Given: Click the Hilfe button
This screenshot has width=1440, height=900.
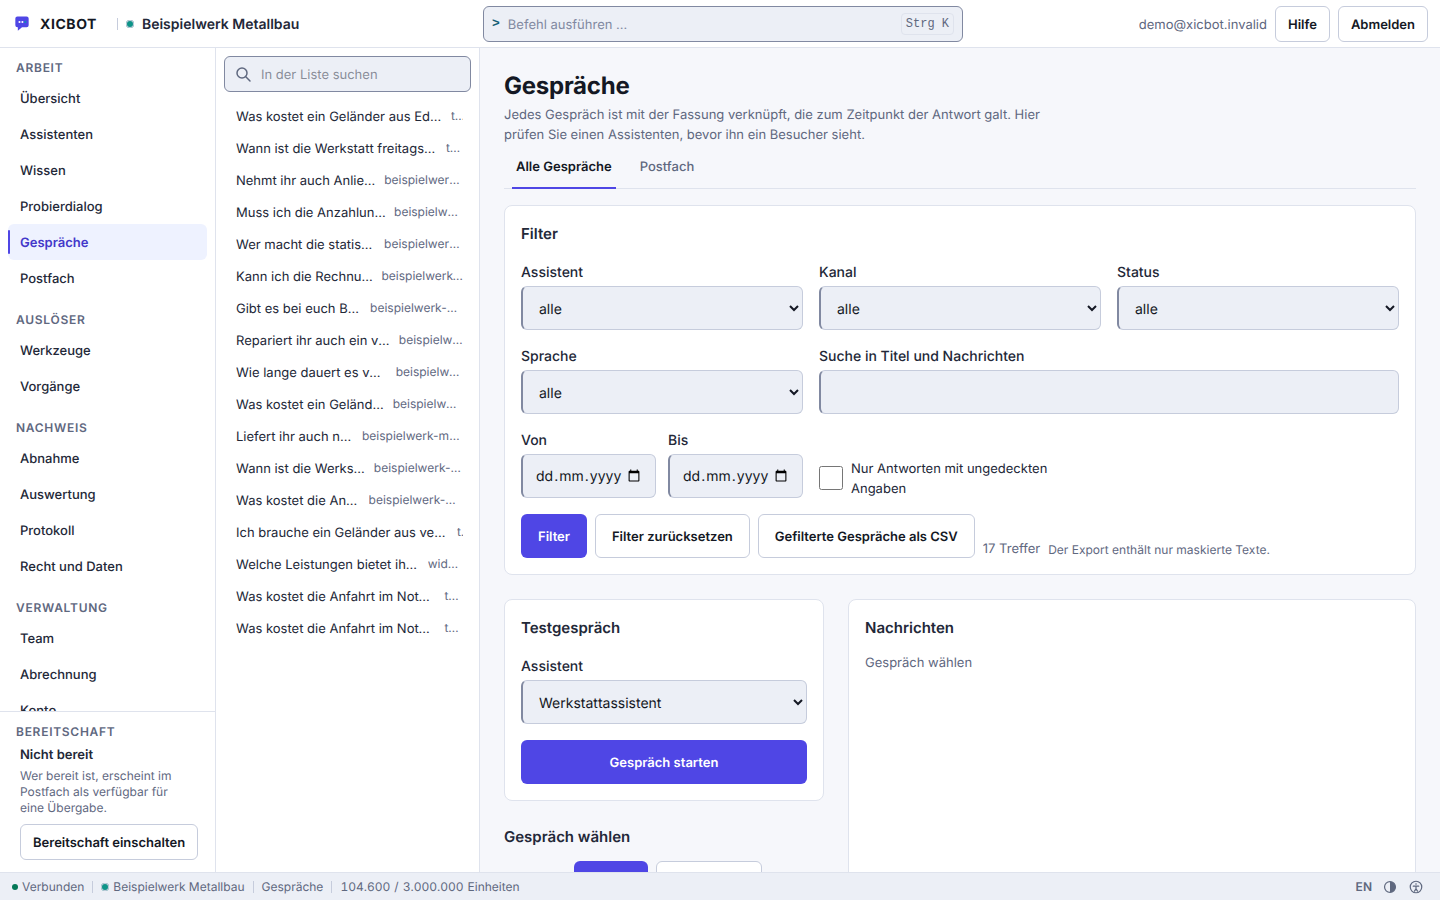Looking at the screenshot, I should coord(1302,24).
